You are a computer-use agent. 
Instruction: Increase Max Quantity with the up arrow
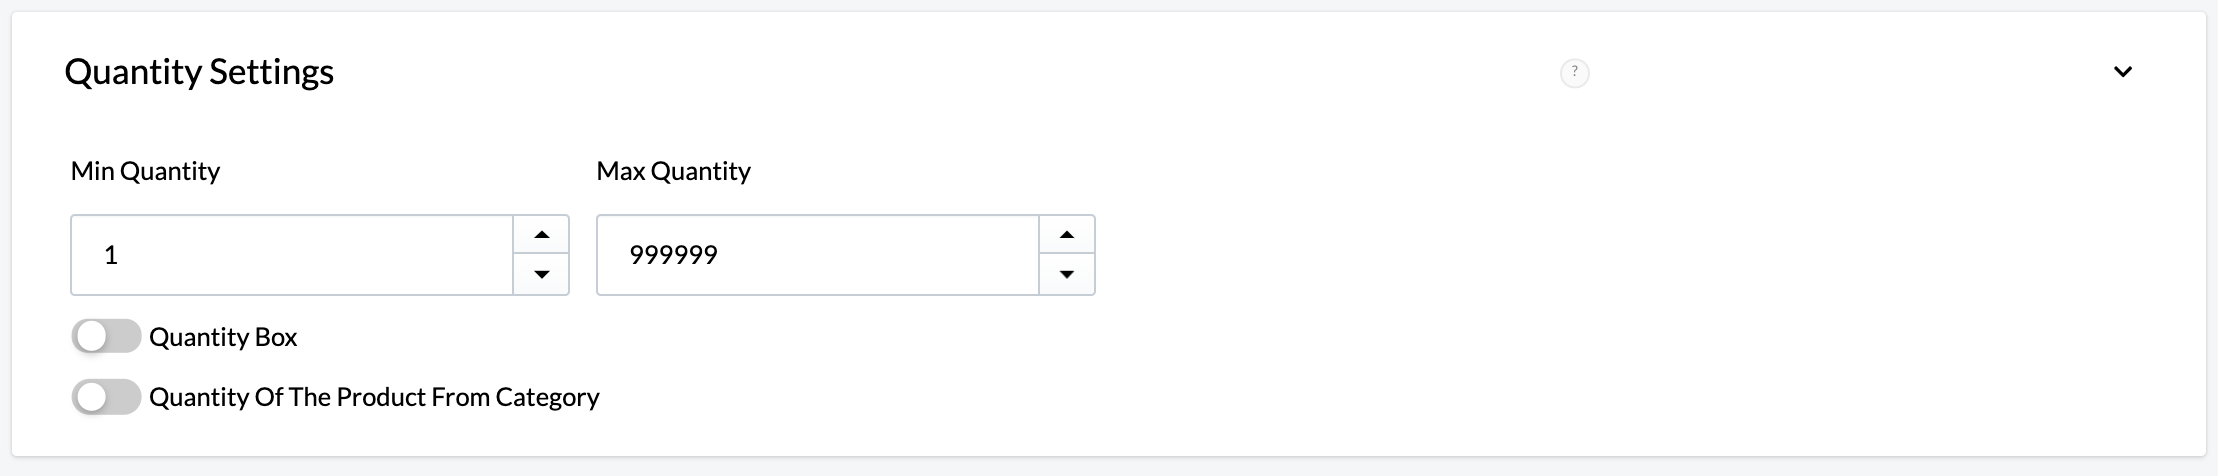pos(1067,235)
